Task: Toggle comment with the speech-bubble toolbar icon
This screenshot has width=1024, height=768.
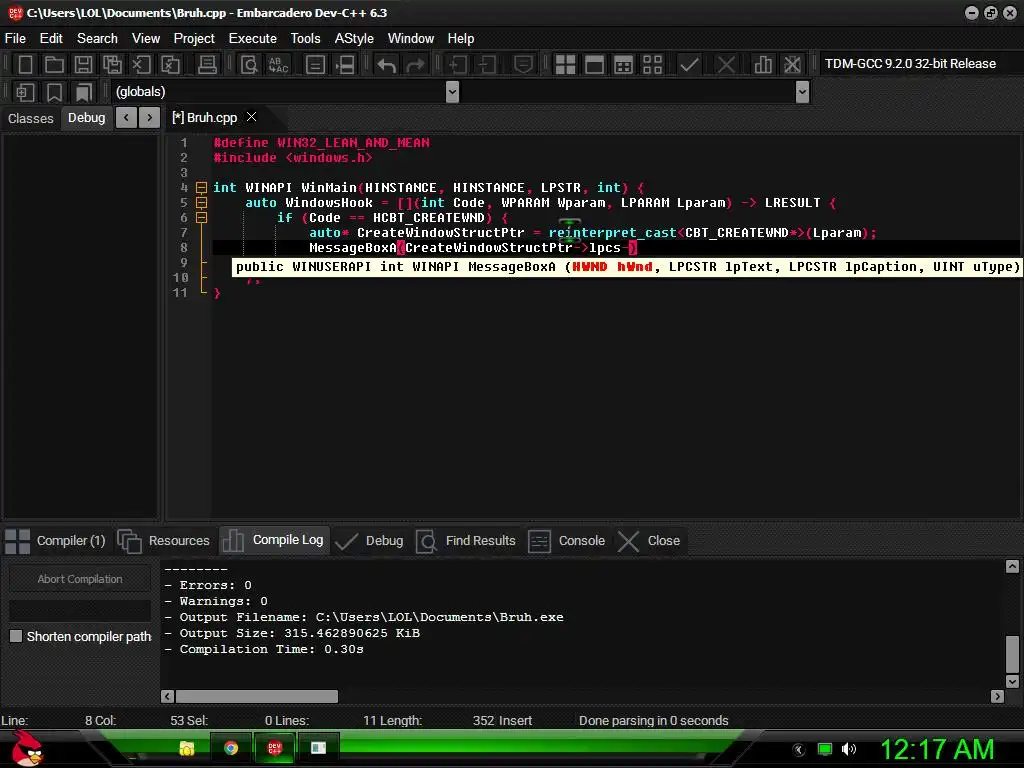Action: 523,64
